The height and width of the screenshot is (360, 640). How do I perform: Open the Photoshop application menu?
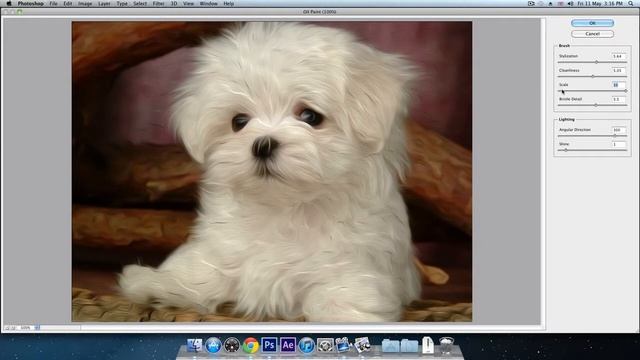tap(31, 4)
